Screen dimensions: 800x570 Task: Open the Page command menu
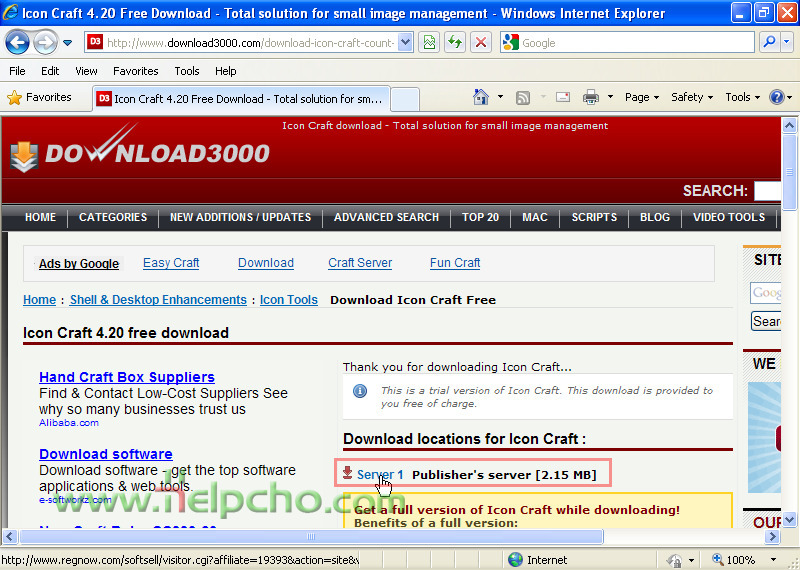642,97
